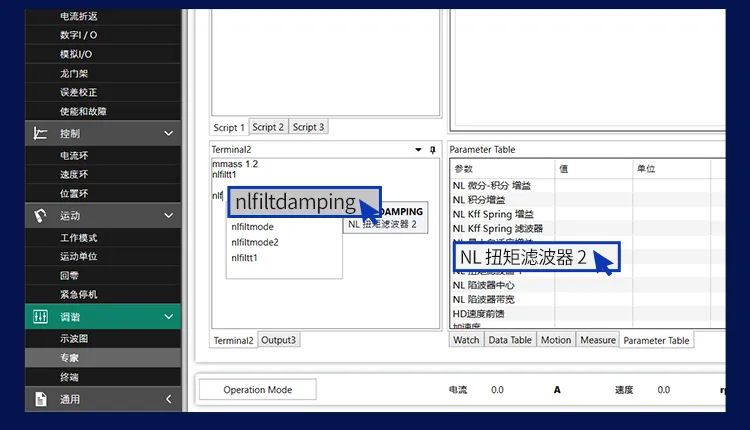
Task: Open the Watch tab
Action: pos(466,340)
